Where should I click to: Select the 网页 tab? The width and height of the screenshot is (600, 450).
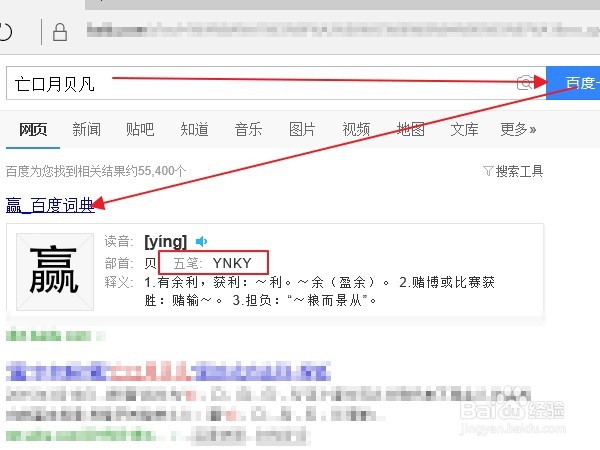pos(33,129)
